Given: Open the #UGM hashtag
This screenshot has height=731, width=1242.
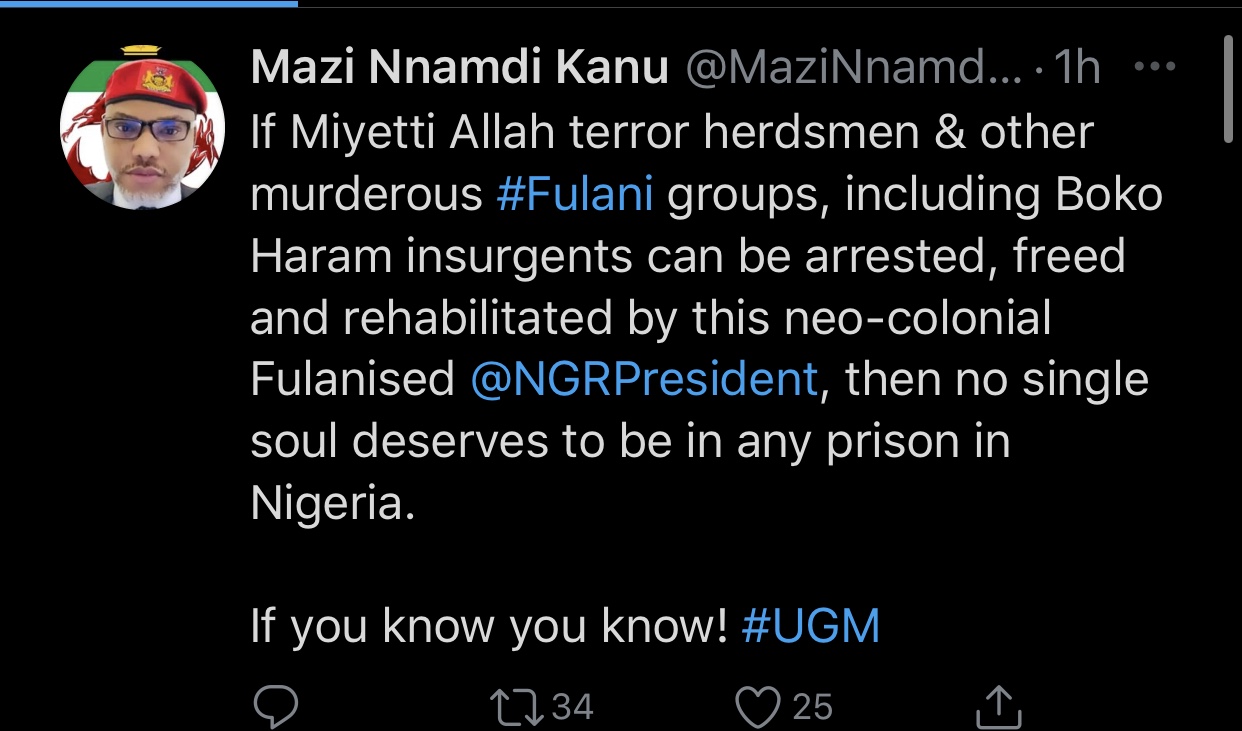Looking at the screenshot, I should (x=811, y=626).
